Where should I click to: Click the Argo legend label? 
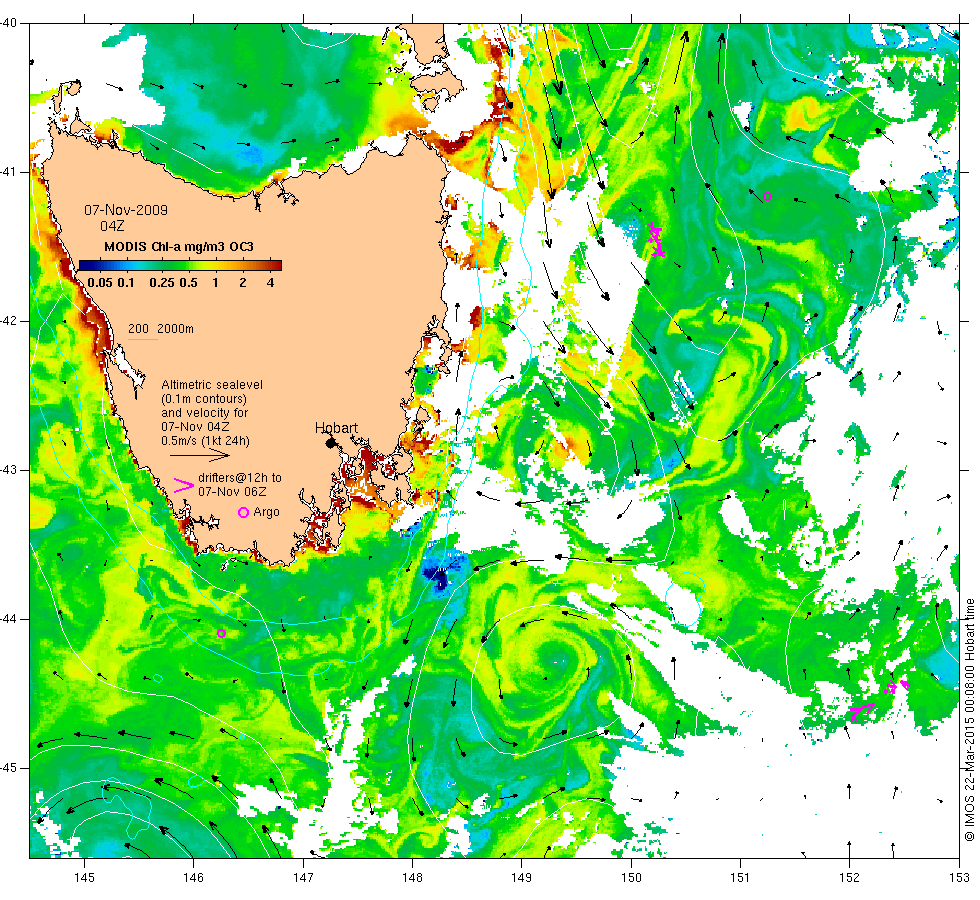(266, 512)
